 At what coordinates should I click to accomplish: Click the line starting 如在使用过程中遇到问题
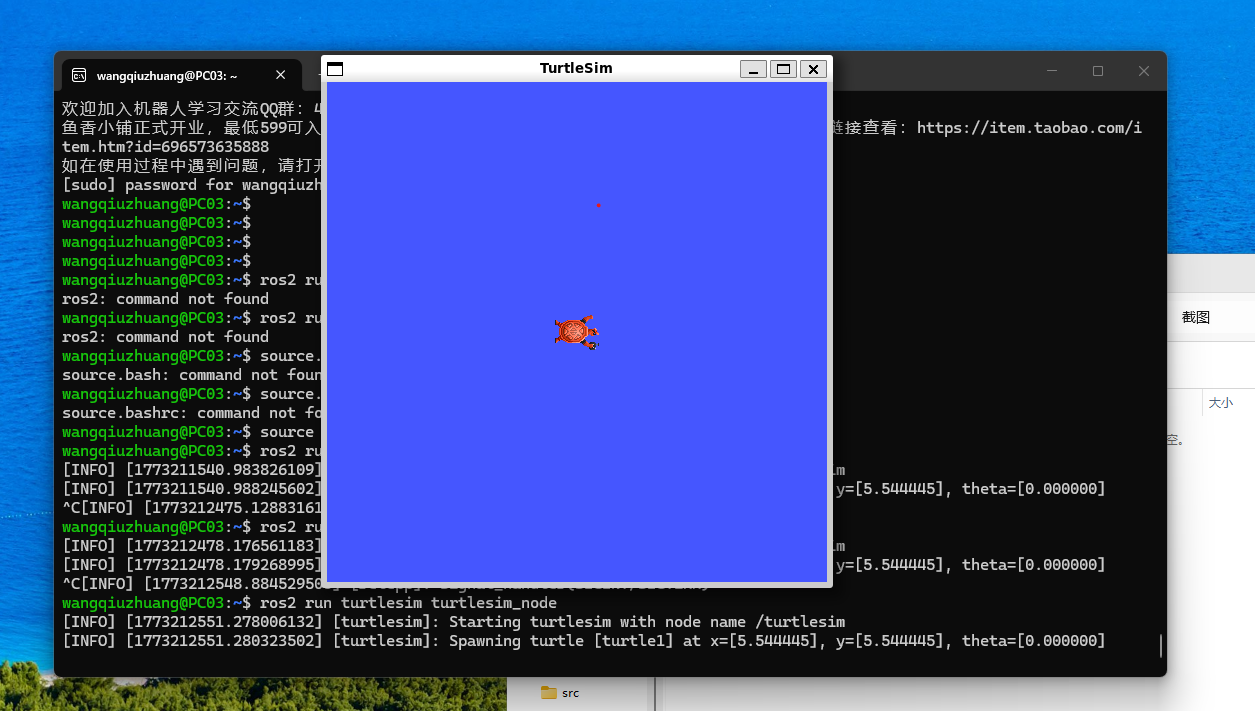point(191,166)
